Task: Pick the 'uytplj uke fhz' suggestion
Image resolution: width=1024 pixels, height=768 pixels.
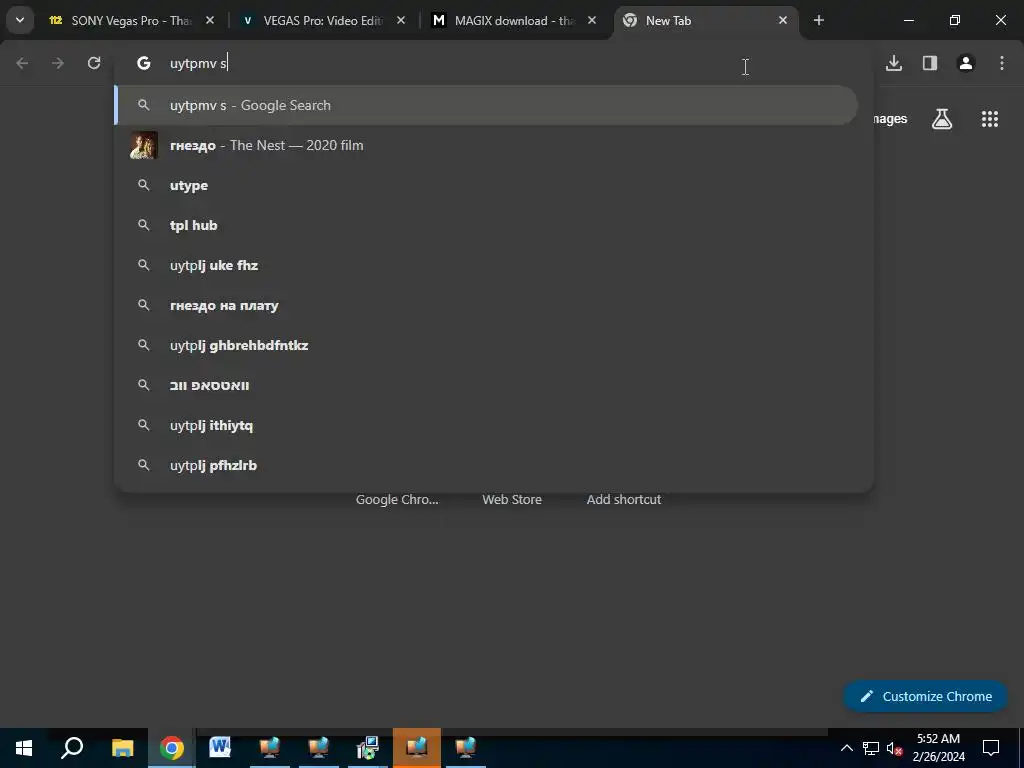Action: [486, 265]
